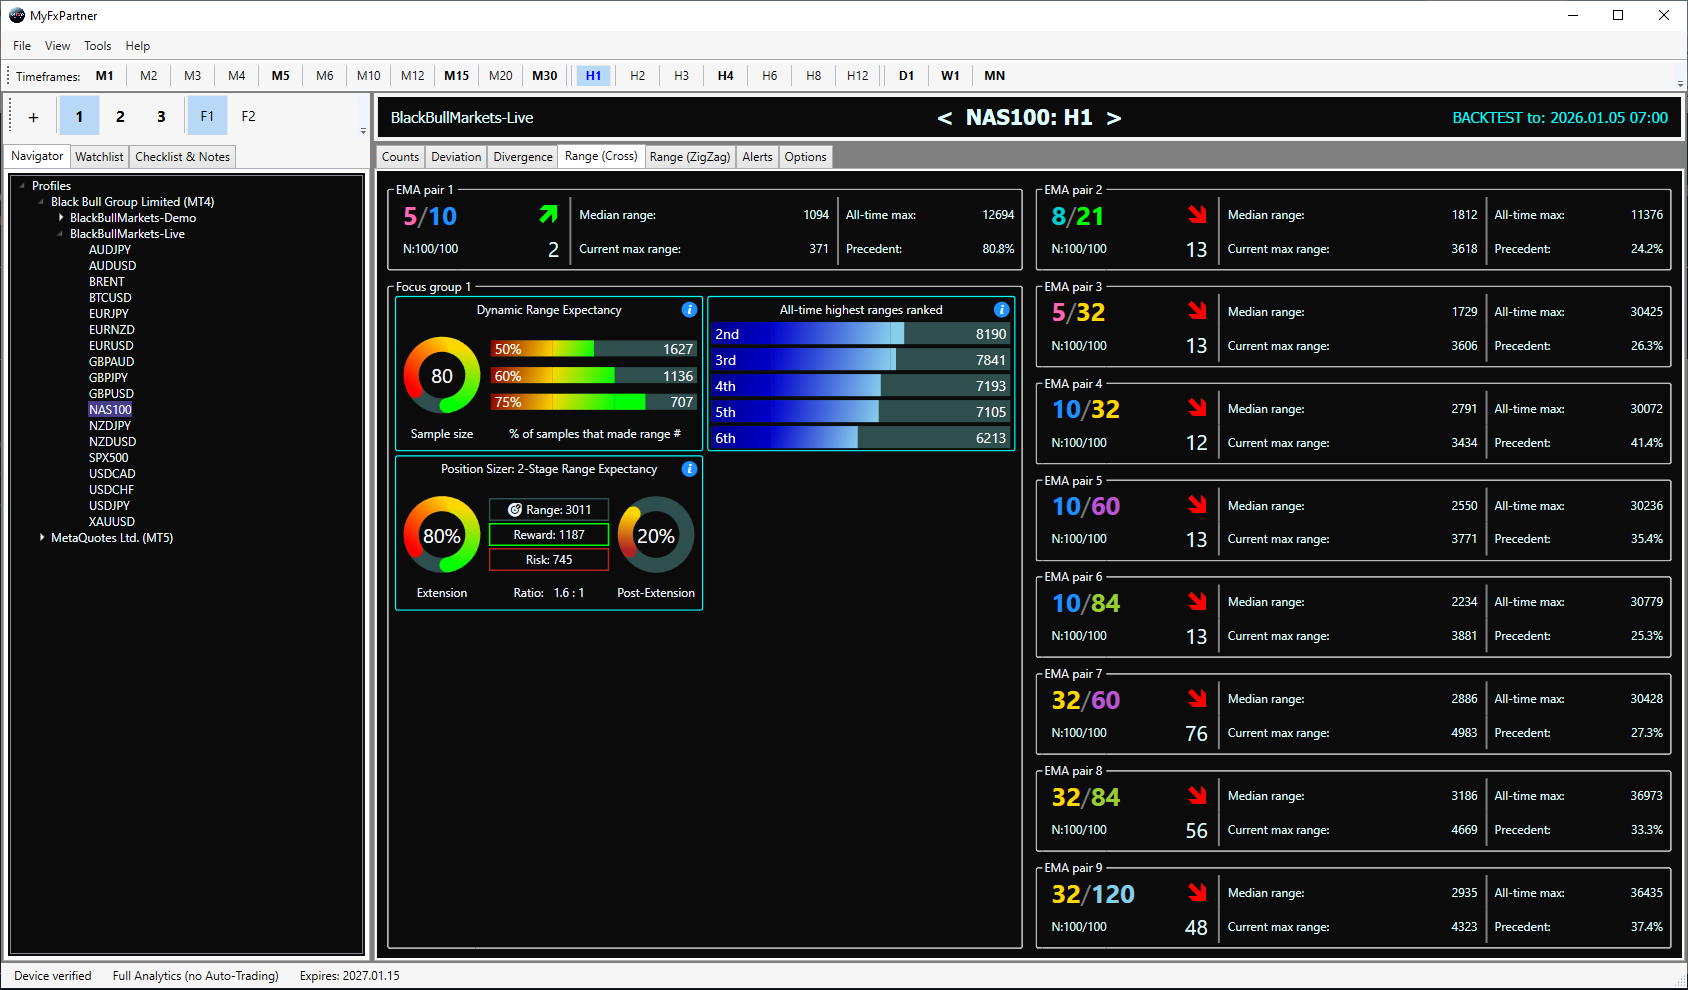This screenshot has width=1688, height=990.
Task: Switch to the Divergence tab
Action: click(x=522, y=156)
